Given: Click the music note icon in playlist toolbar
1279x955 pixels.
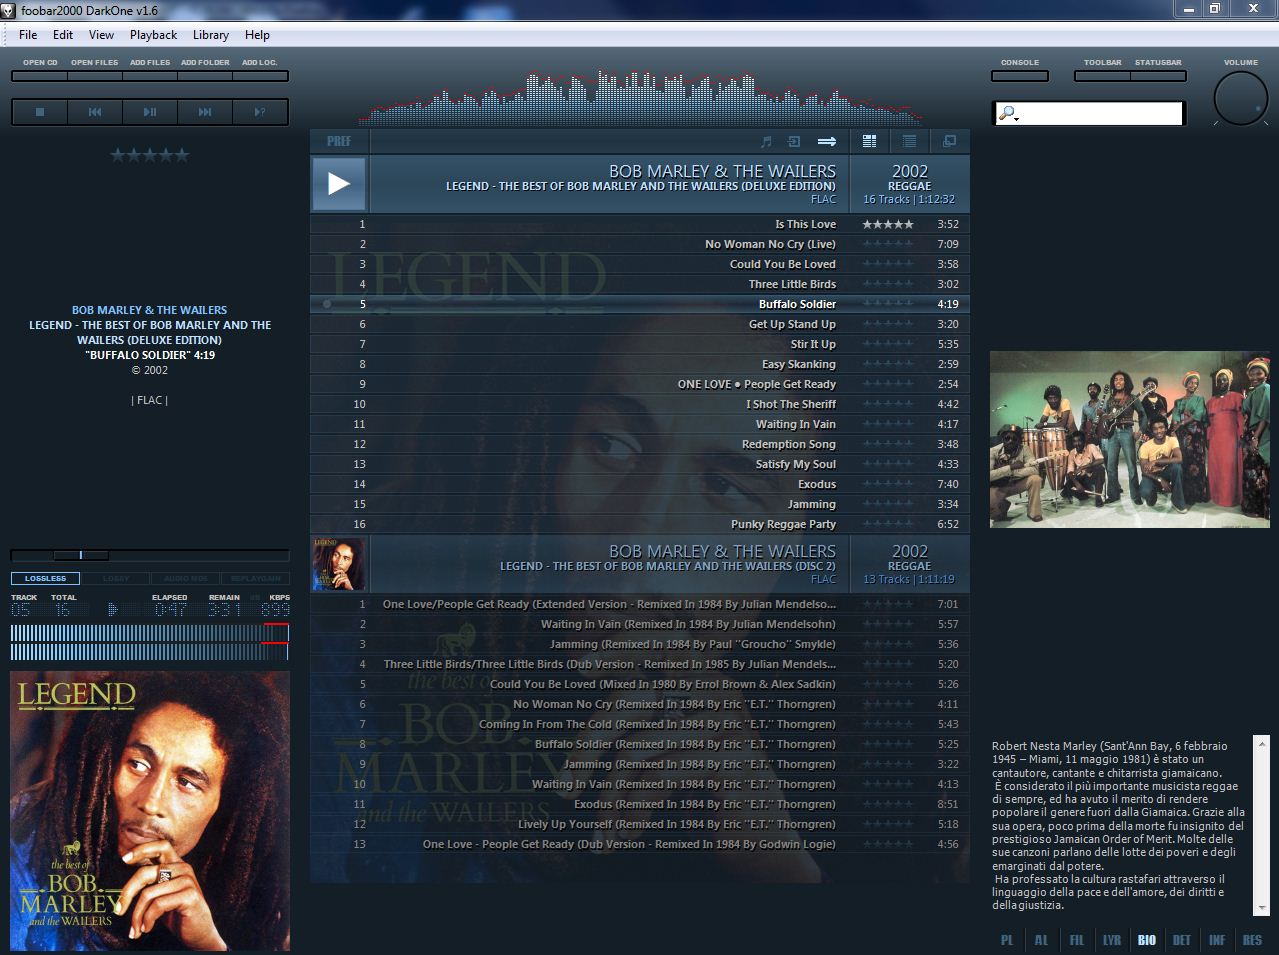Looking at the screenshot, I should pos(767,141).
